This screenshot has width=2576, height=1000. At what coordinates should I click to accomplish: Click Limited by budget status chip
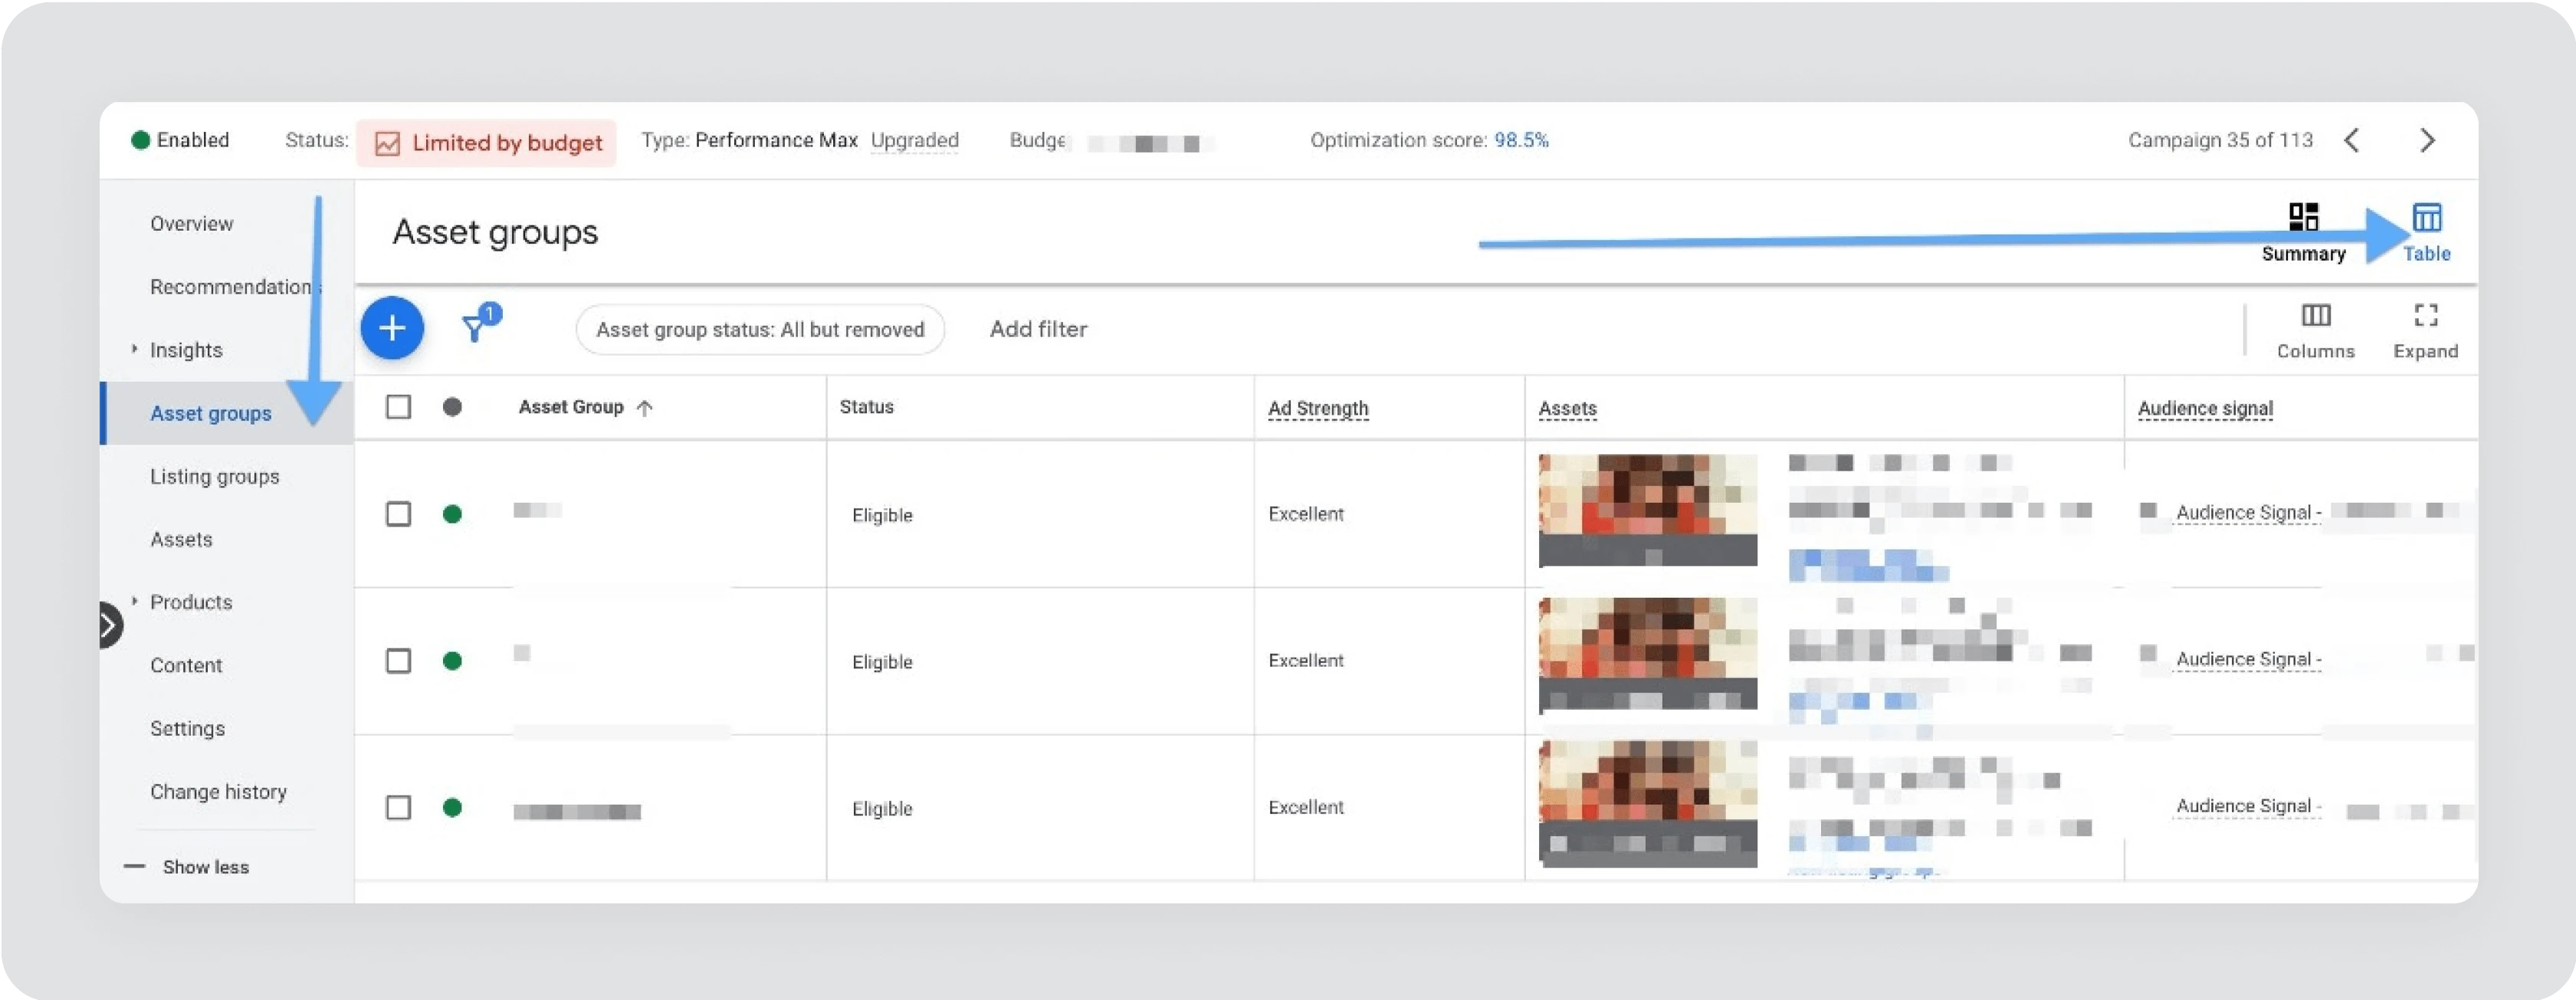[x=488, y=143]
